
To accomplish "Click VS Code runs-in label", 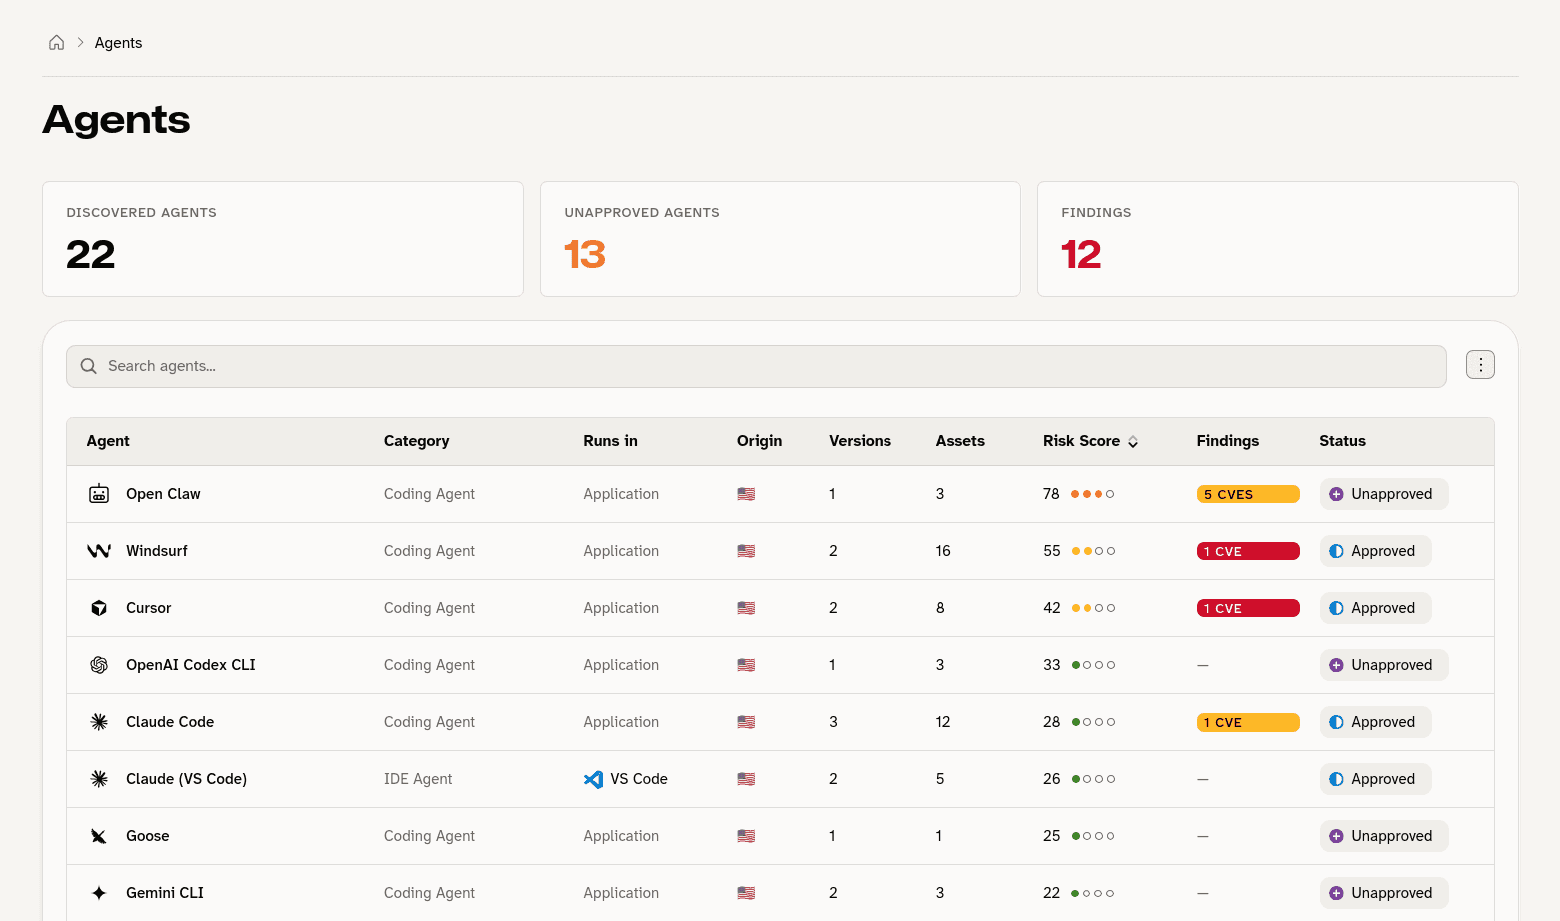I will (x=639, y=779).
